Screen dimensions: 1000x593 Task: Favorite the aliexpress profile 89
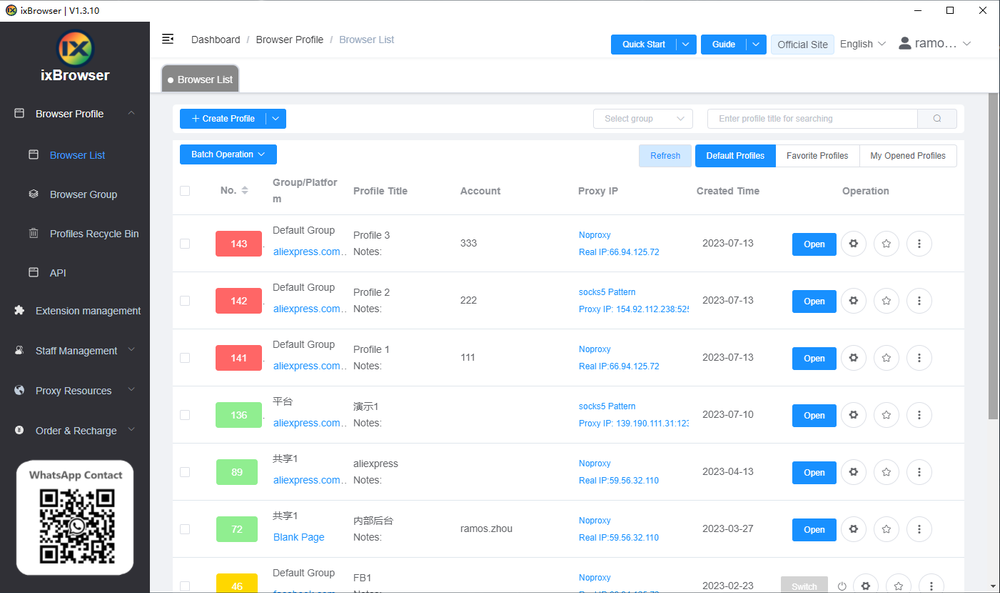tap(886, 472)
